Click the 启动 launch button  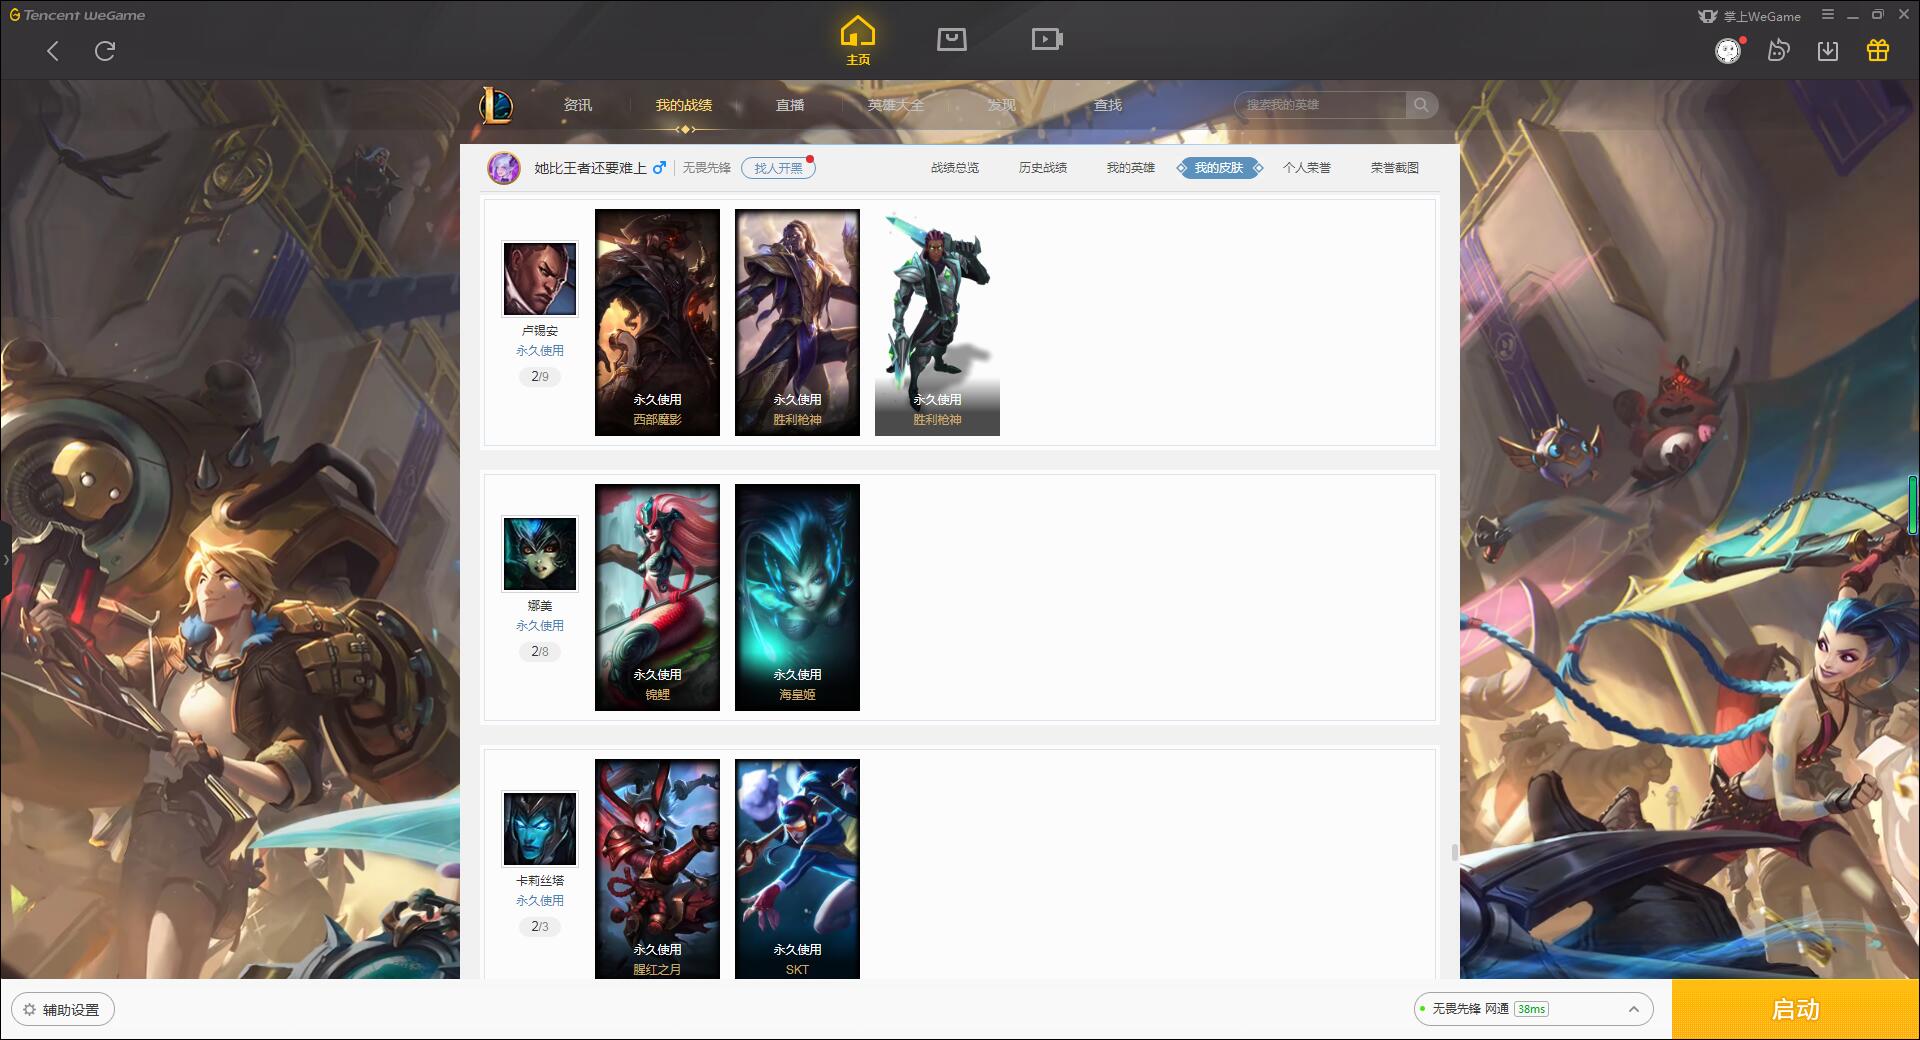pos(1796,1010)
